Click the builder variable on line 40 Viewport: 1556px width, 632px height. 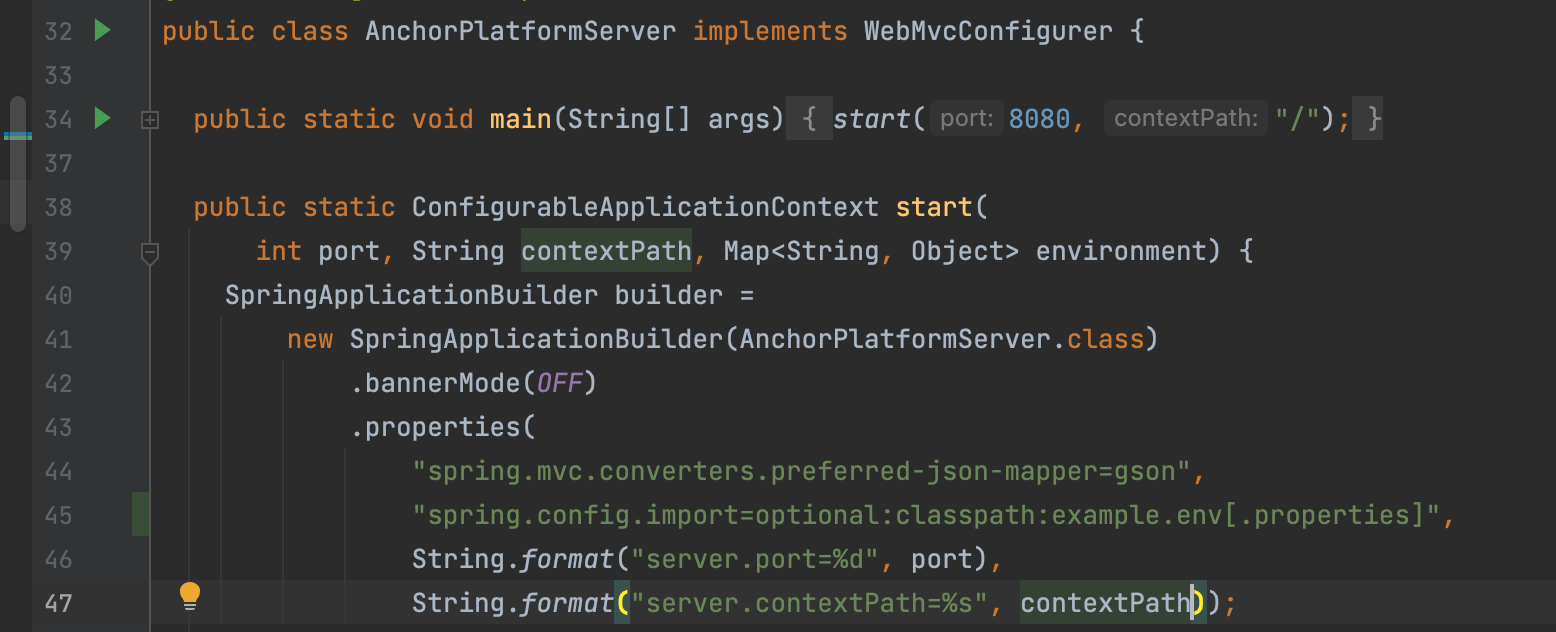tap(668, 295)
